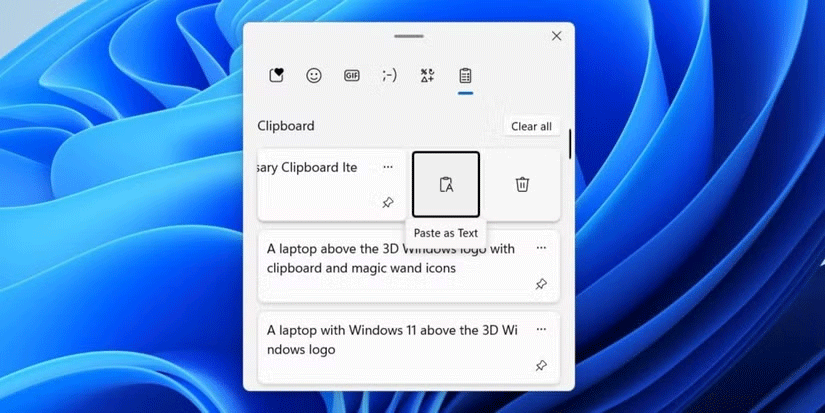This screenshot has width=825, height=413.
Task: Paste 'A laptop above the 3D Windows logo' text
Action: [391, 258]
